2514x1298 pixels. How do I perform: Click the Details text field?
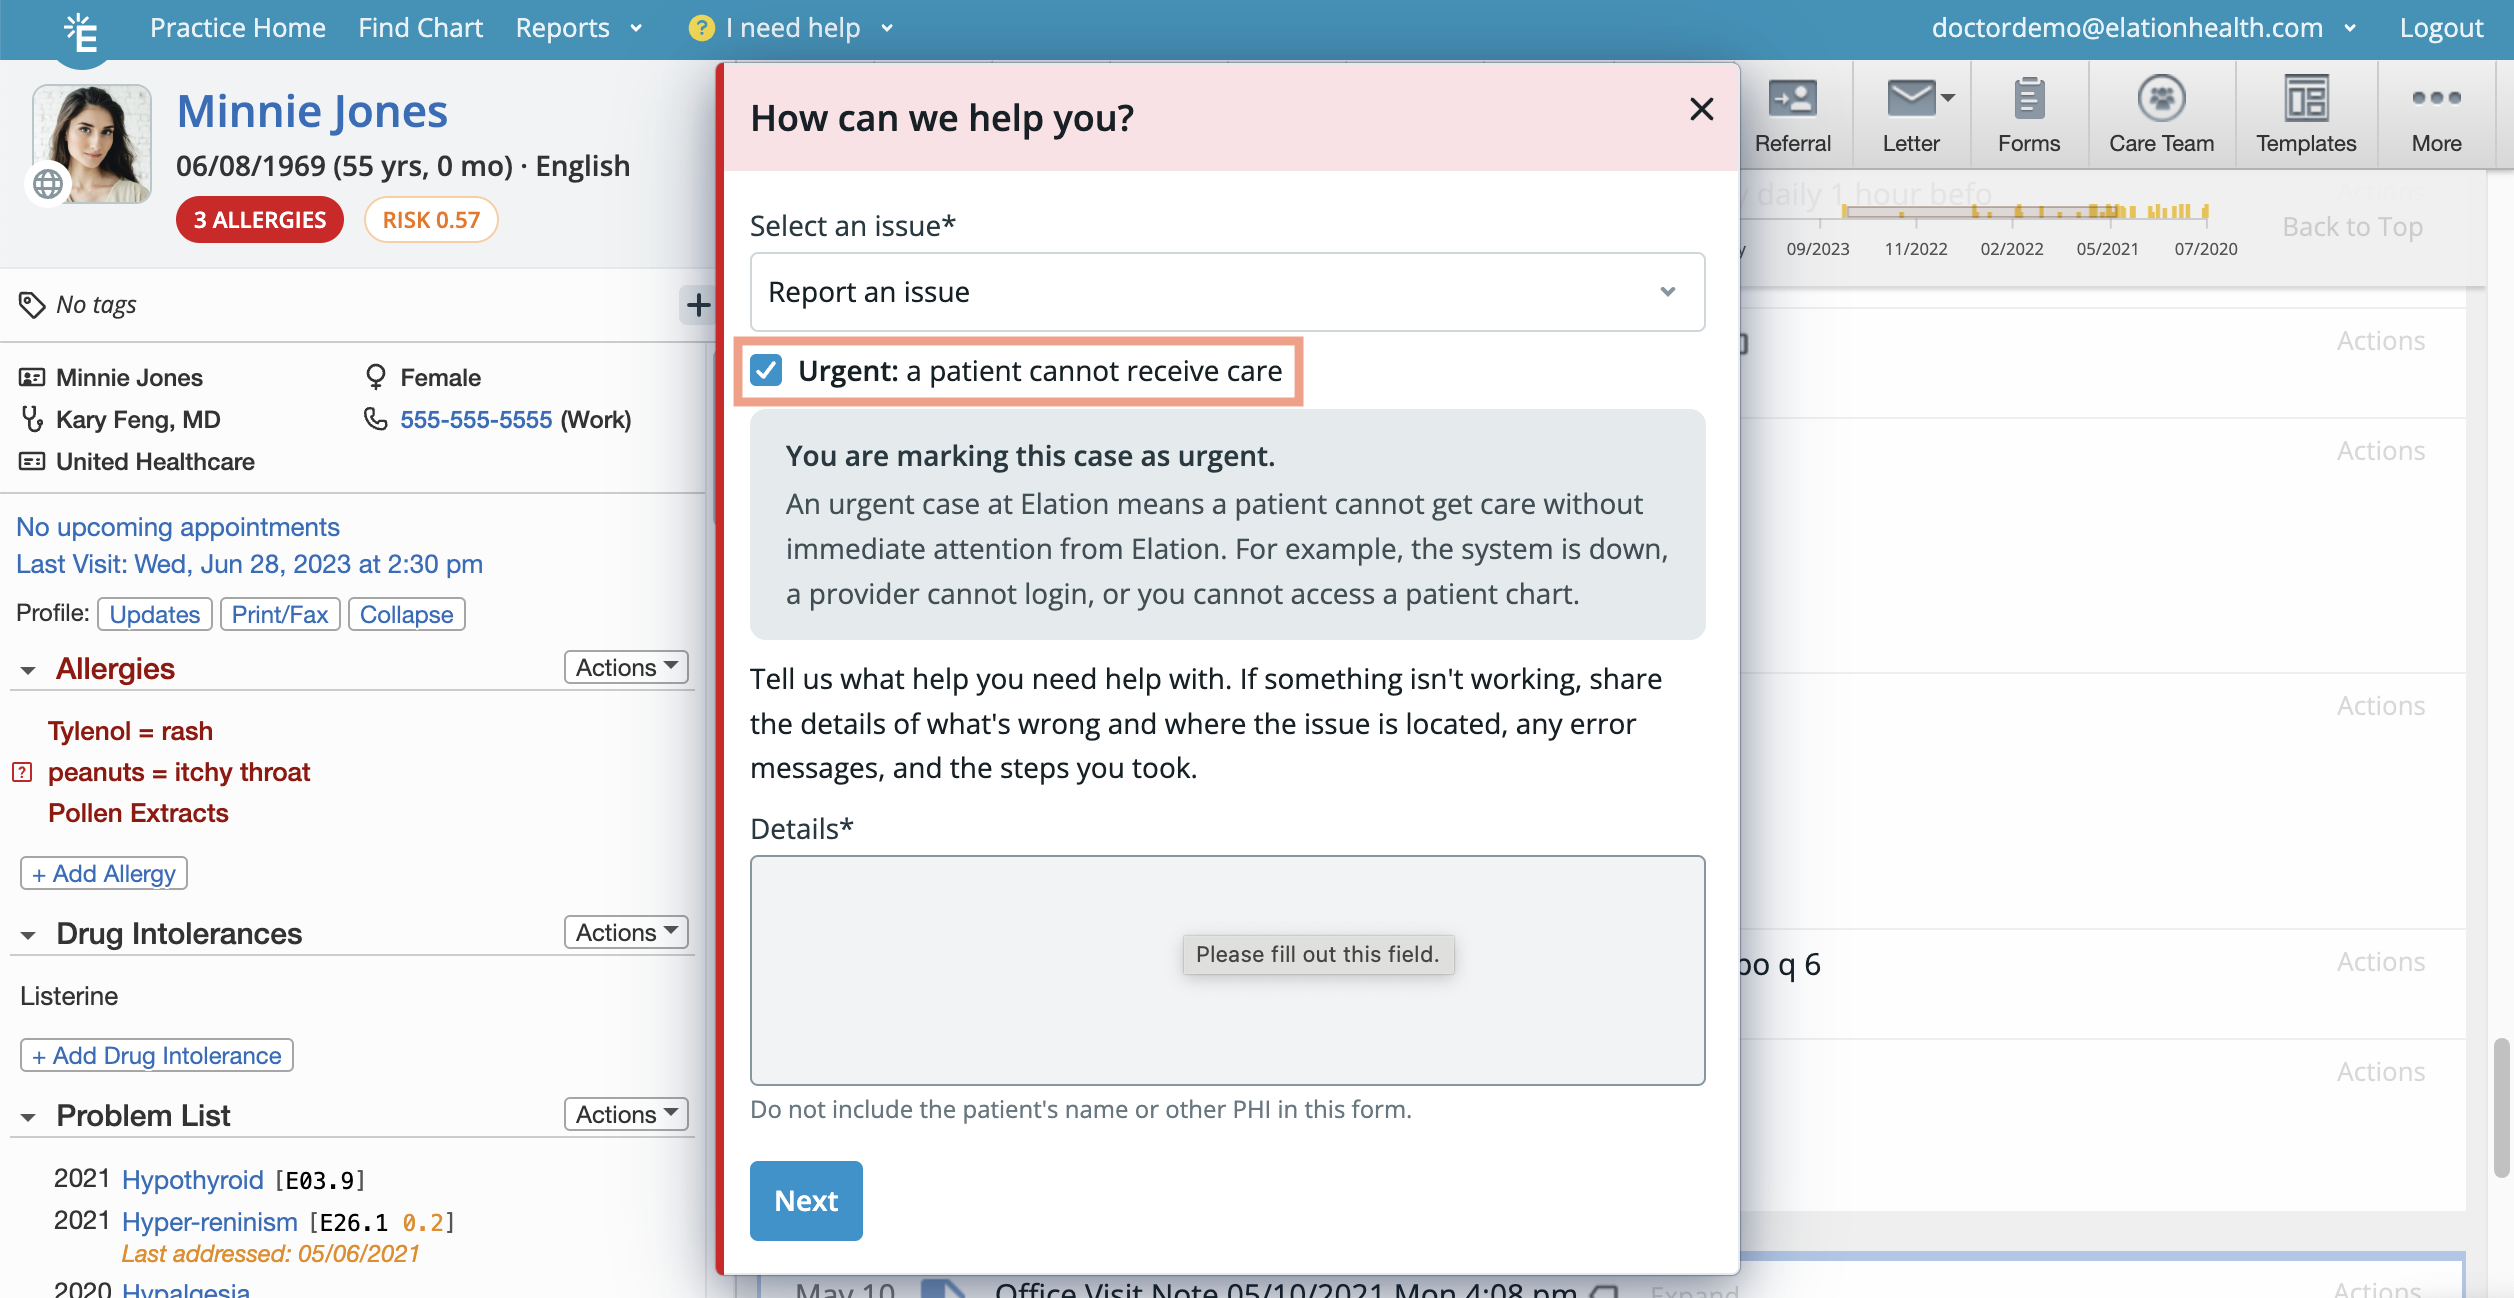[1226, 970]
